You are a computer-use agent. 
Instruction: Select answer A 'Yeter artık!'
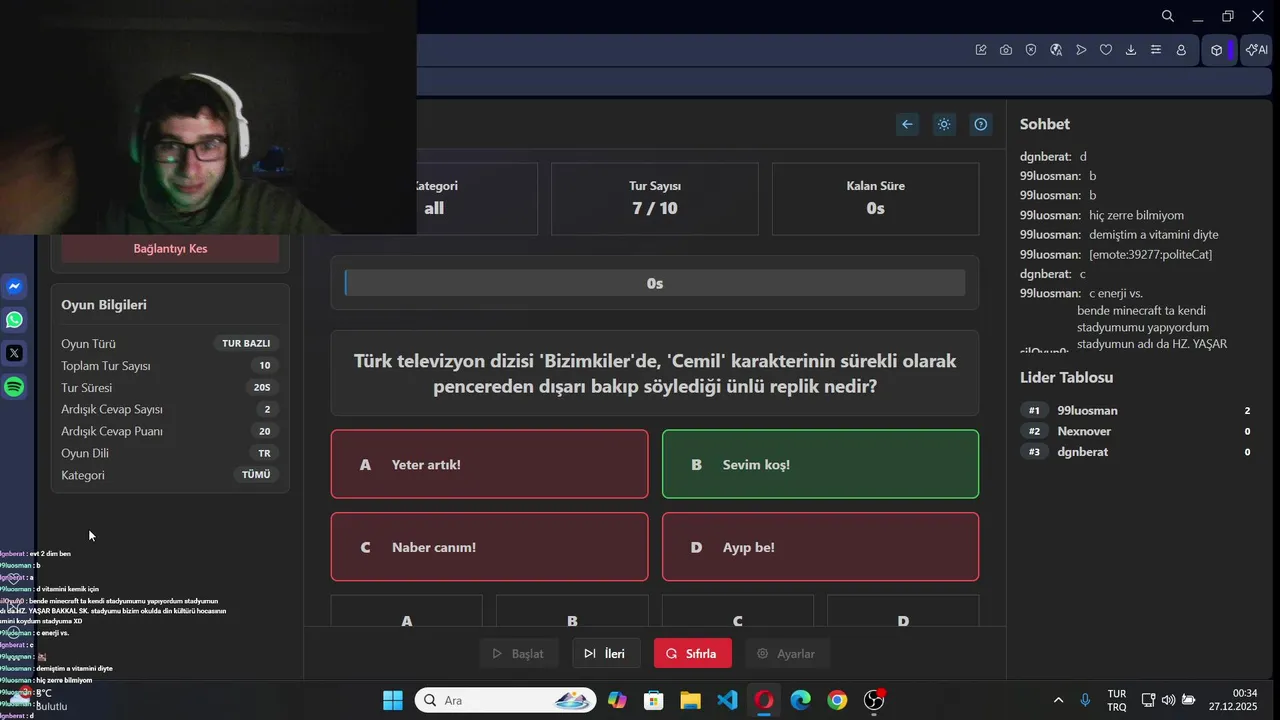[x=489, y=464]
